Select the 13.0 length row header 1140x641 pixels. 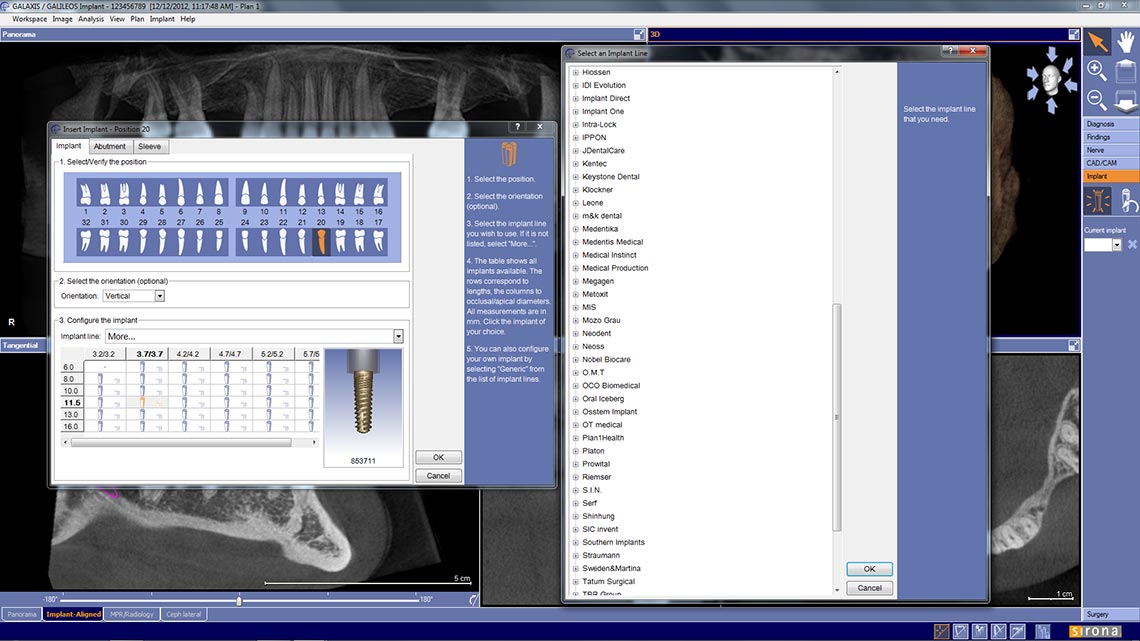point(72,414)
